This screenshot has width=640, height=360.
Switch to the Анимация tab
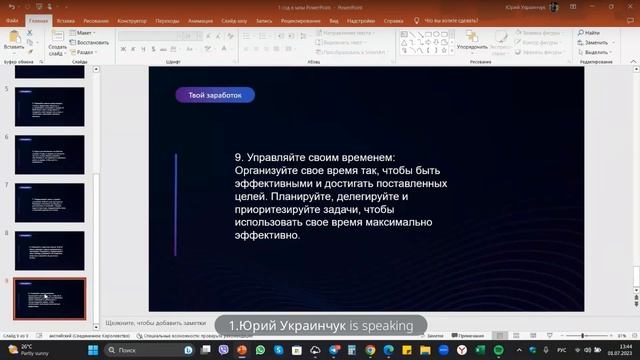pos(200,20)
